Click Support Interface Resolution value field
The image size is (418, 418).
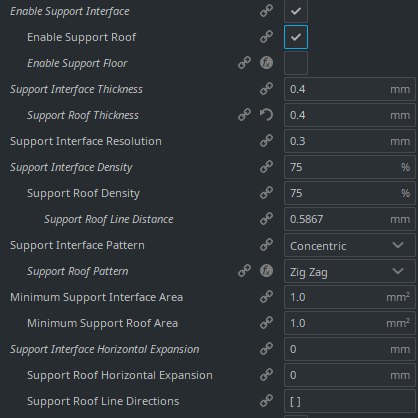point(350,141)
